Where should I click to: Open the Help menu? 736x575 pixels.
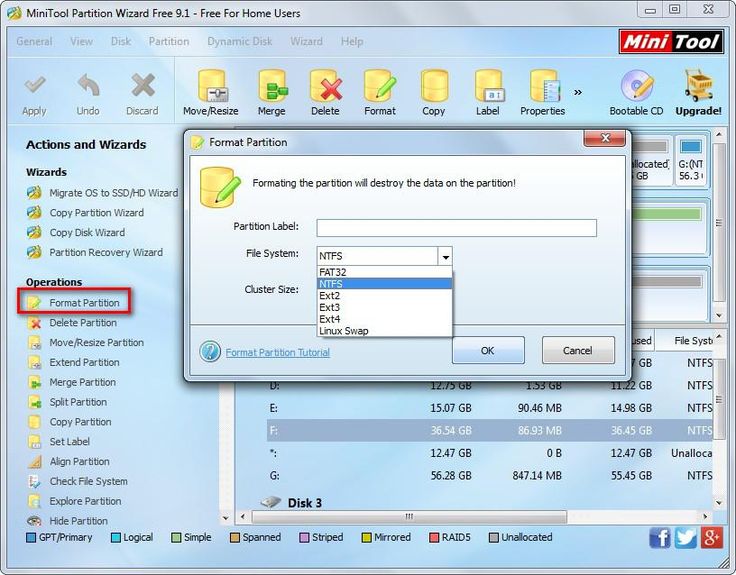(352, 42)
